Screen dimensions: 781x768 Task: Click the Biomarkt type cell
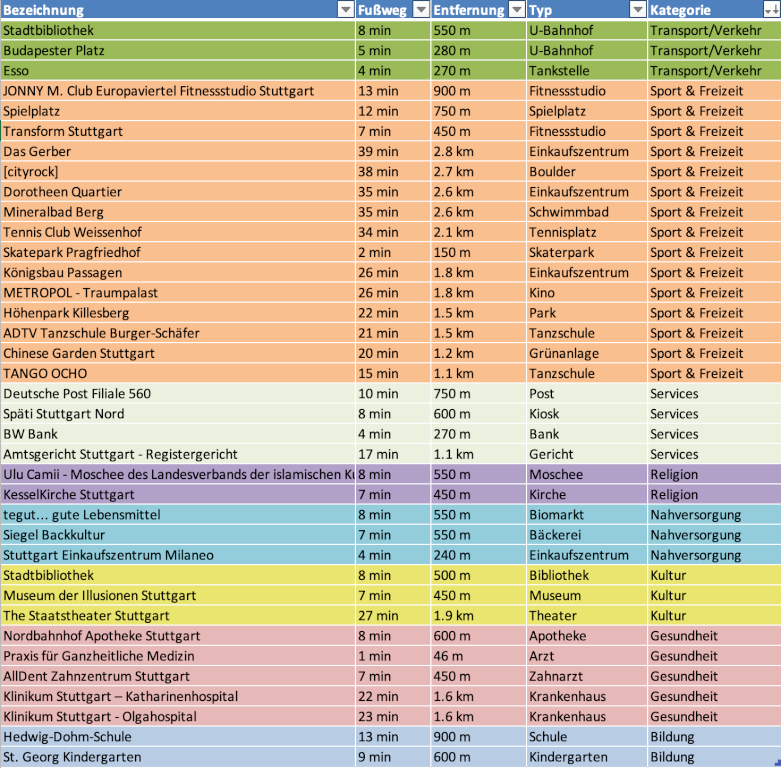pos(587,514)
